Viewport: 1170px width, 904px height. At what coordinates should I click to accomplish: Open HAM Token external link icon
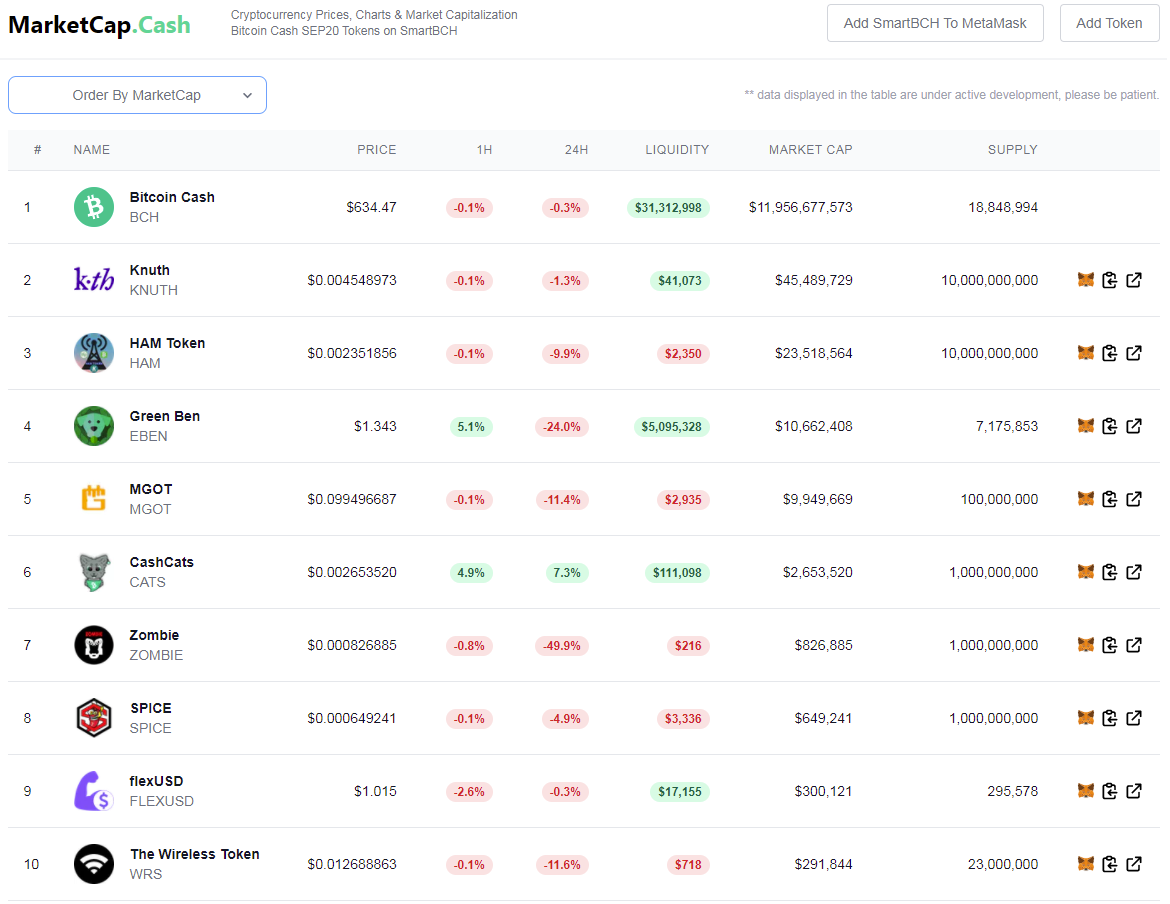pyautogui.click(x=1134, y=354)
